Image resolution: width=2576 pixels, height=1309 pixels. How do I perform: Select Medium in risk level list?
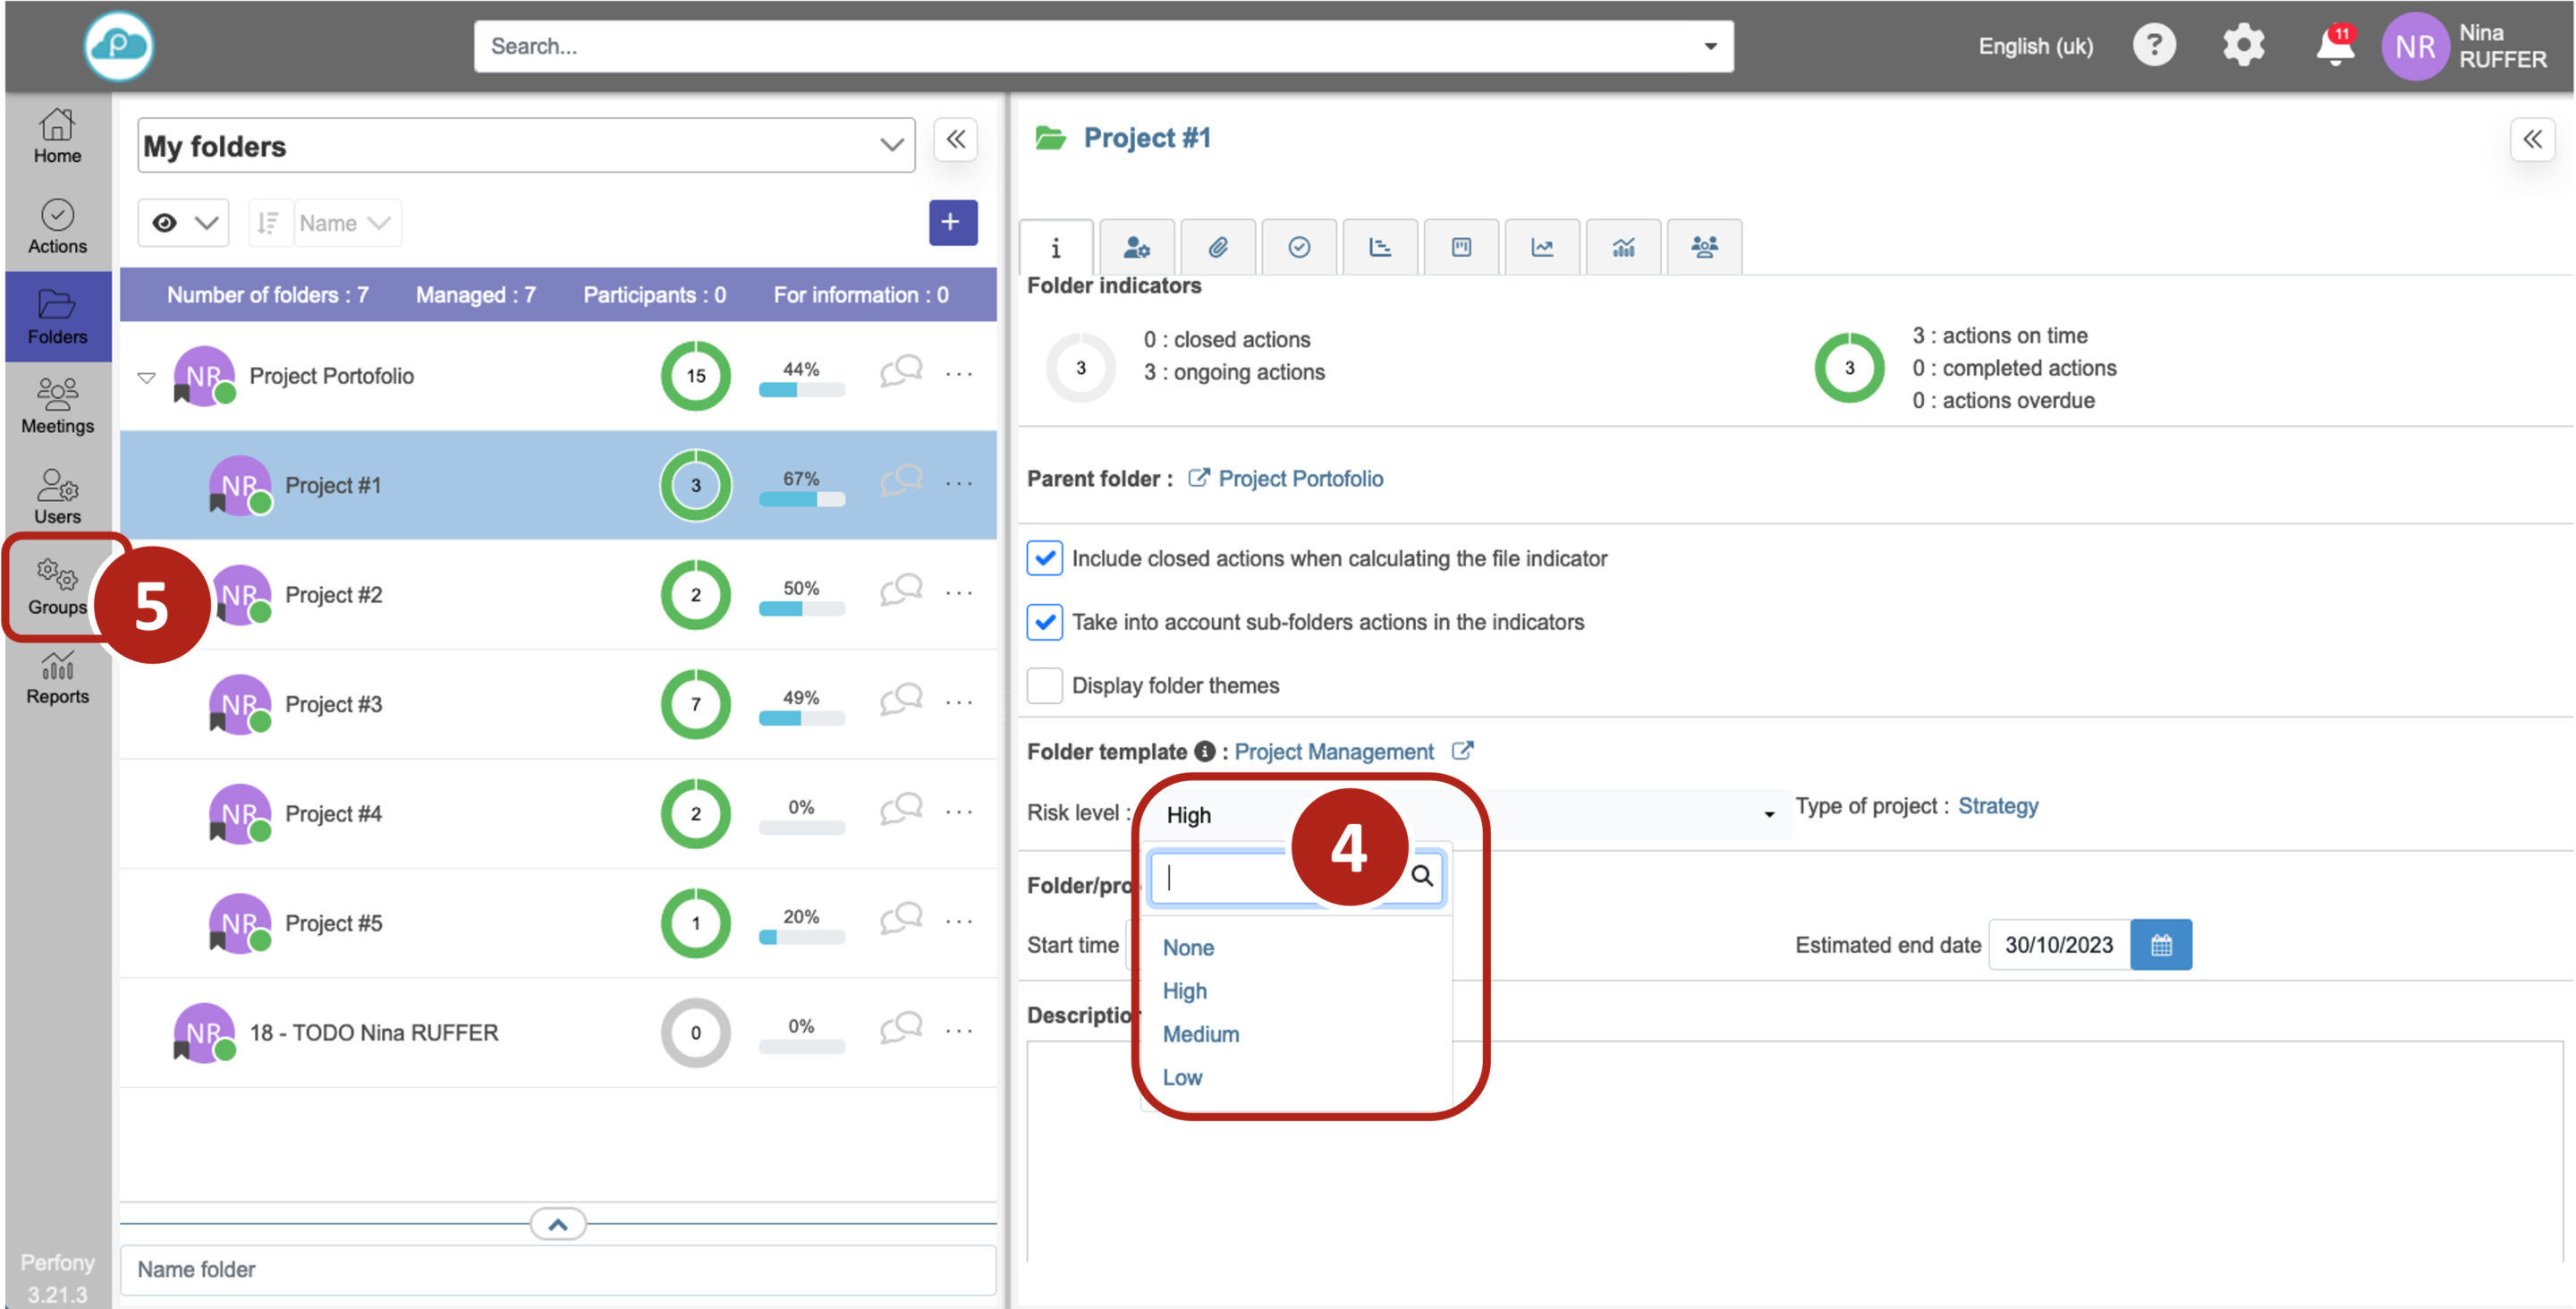pos(1200,1034)
